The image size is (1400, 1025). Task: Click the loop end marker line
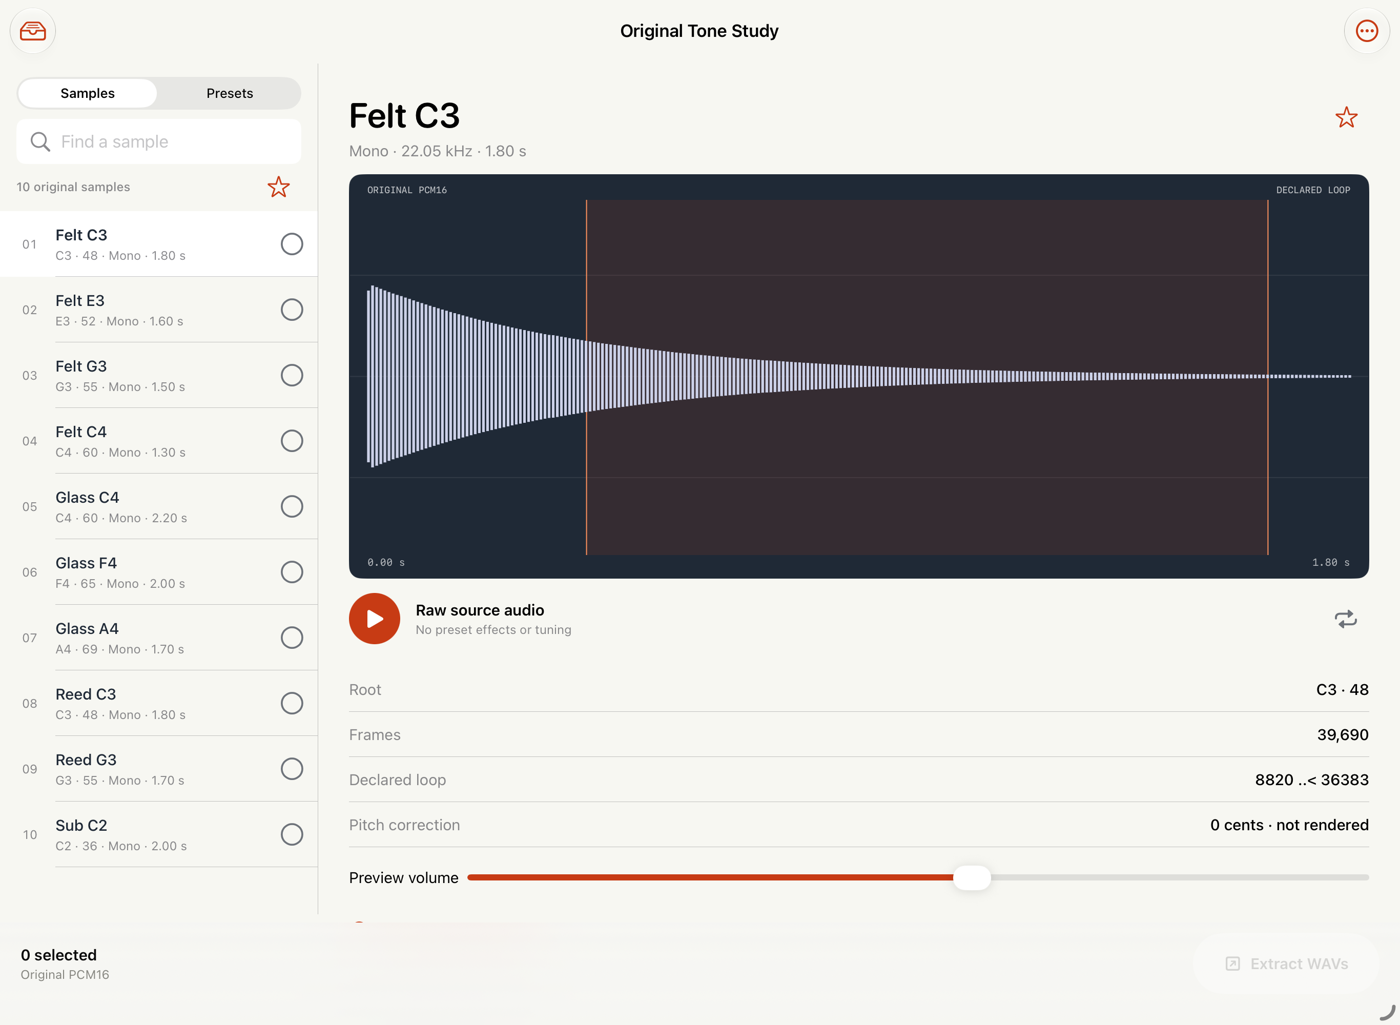click(1268, 377)
